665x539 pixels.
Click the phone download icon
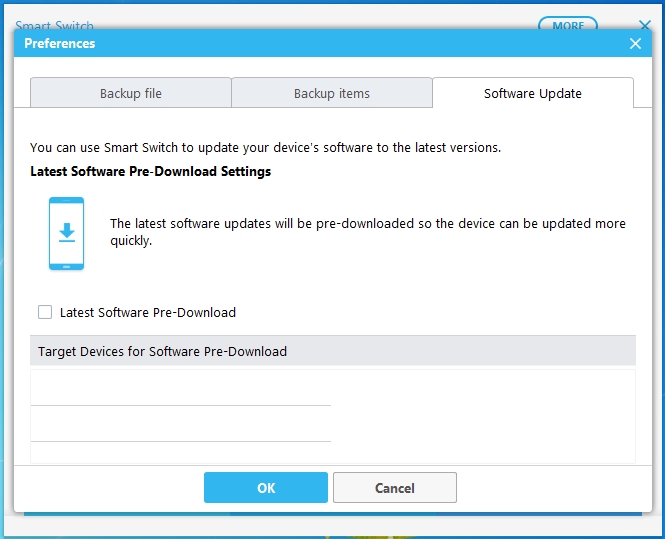pyautogui.click(x=66, y=233)
